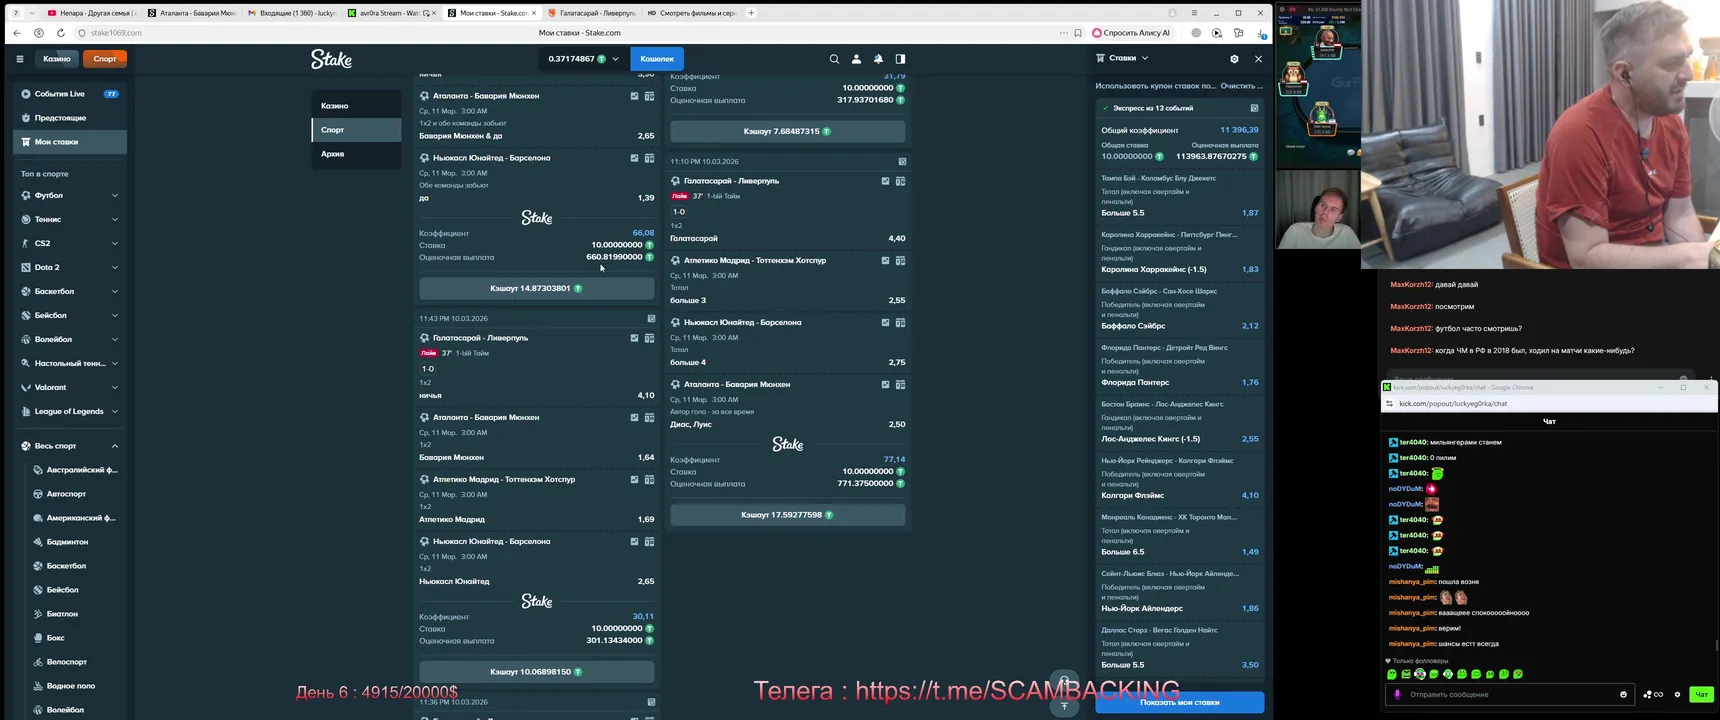Expand the League of Legends category

[x=115, y=412]
